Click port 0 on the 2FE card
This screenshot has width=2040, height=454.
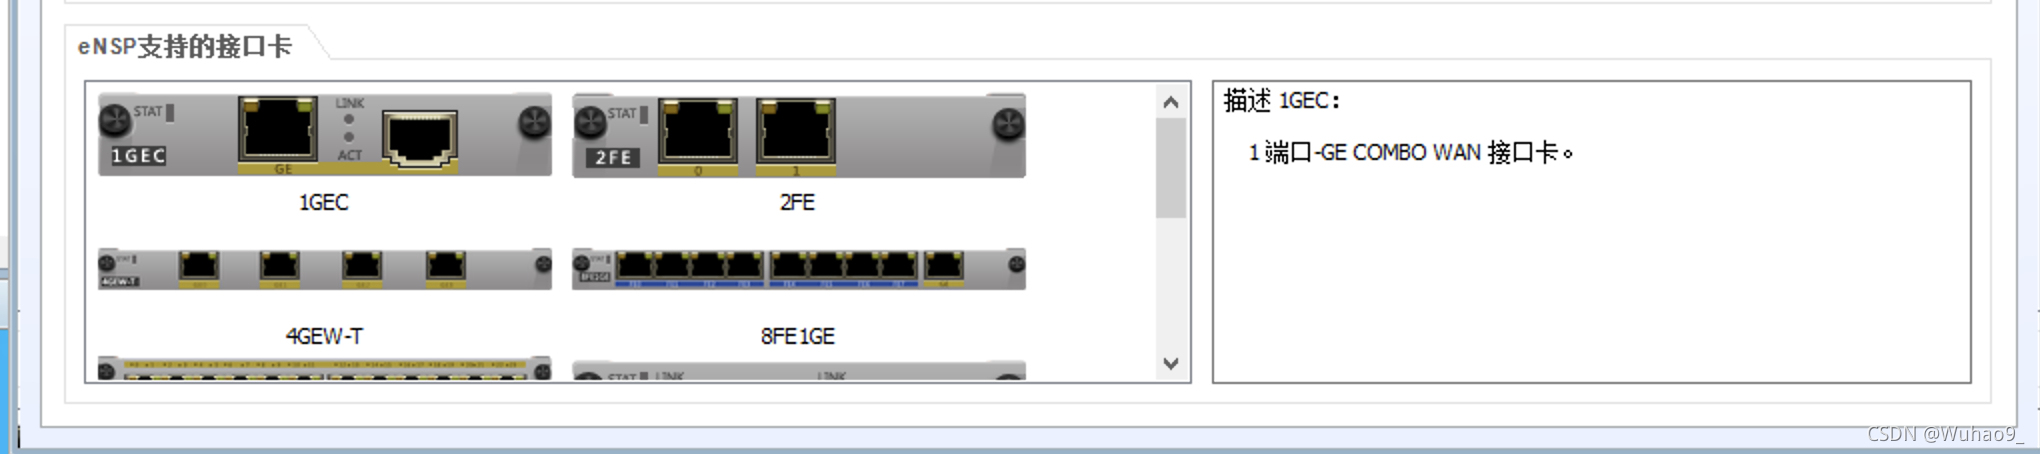tap(698, 130)
